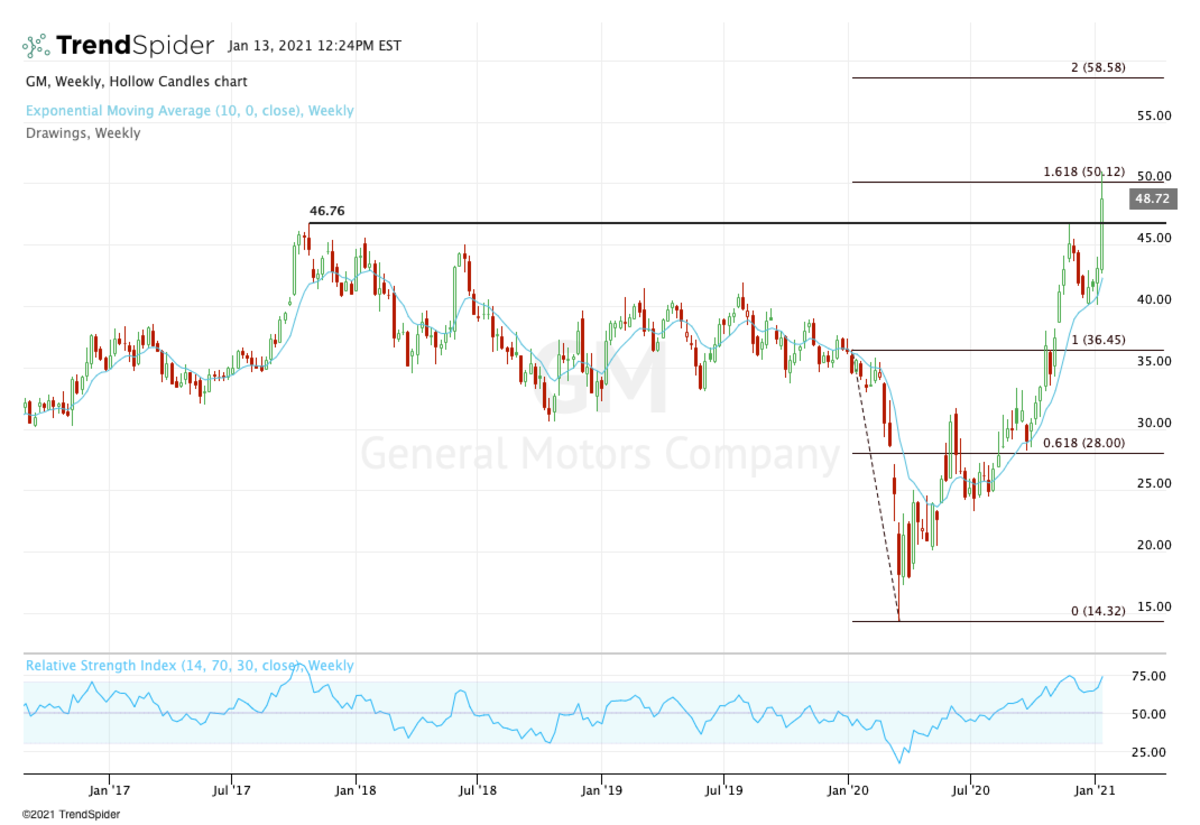Screen dimensions: 1200x825
Task: Click the 55.00 price axis label
Action: coord(1154,116)
